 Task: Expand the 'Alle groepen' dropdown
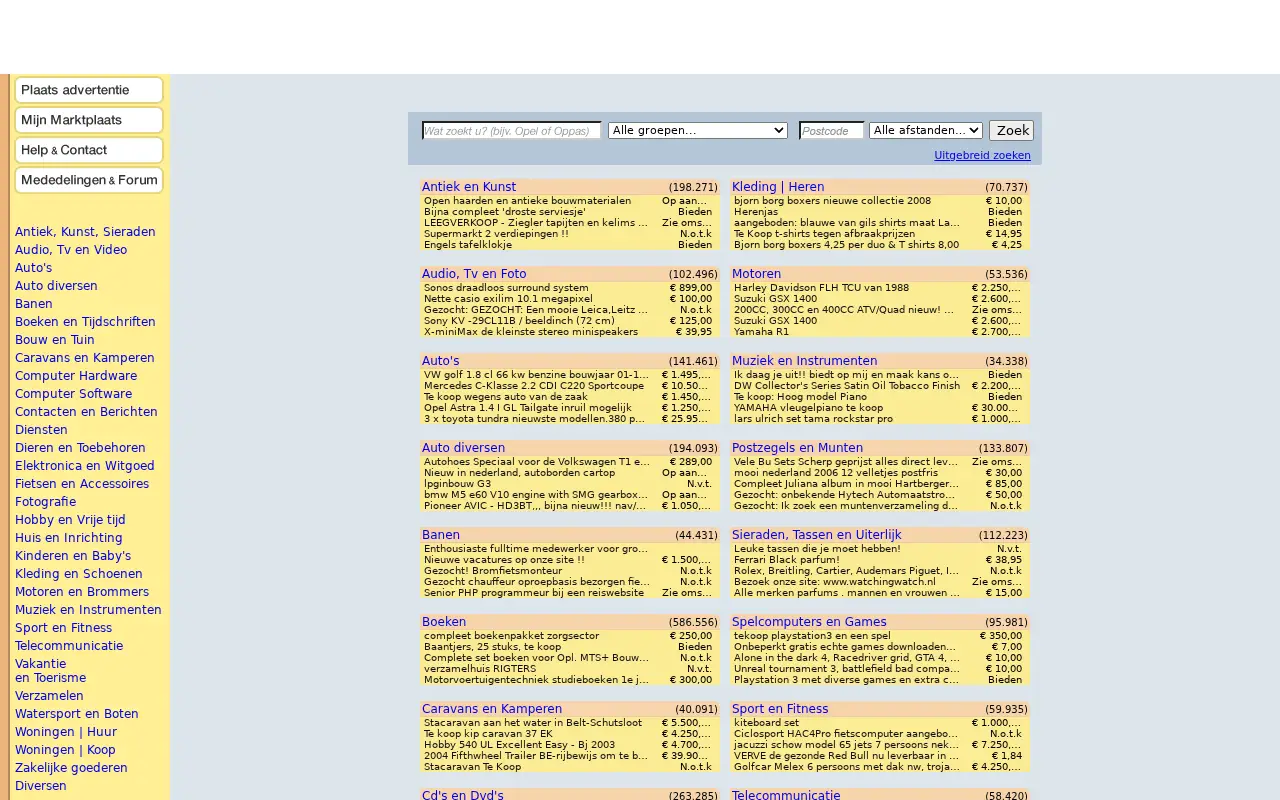698,131
